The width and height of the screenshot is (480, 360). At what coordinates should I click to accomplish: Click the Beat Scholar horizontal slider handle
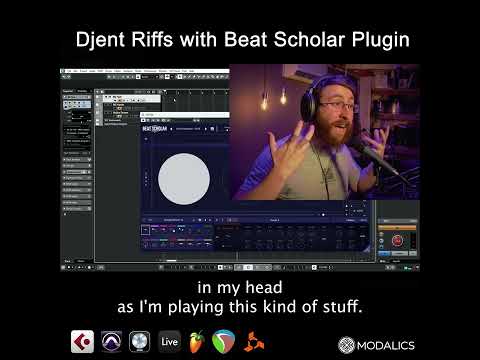(323, 215)
